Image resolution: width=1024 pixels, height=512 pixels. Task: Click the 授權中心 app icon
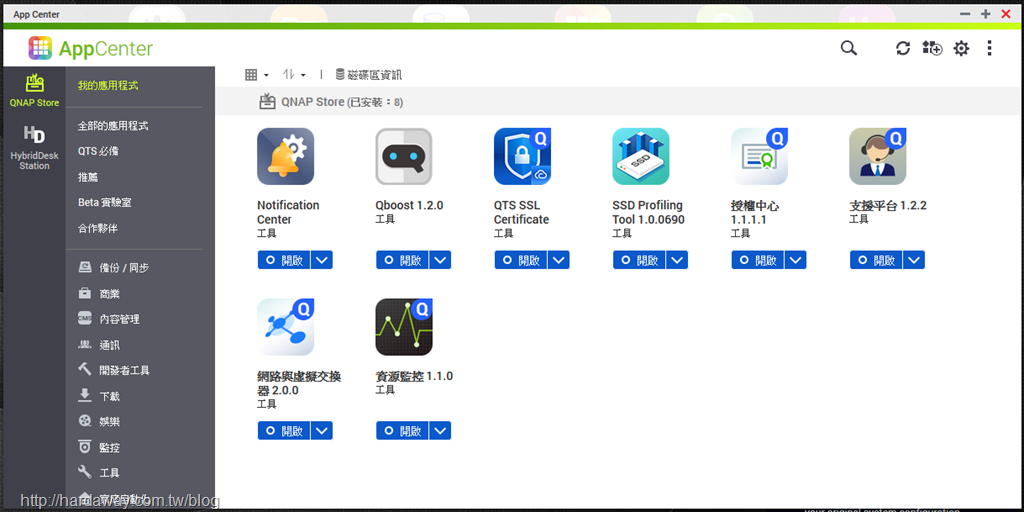click(x=760, y=157)
